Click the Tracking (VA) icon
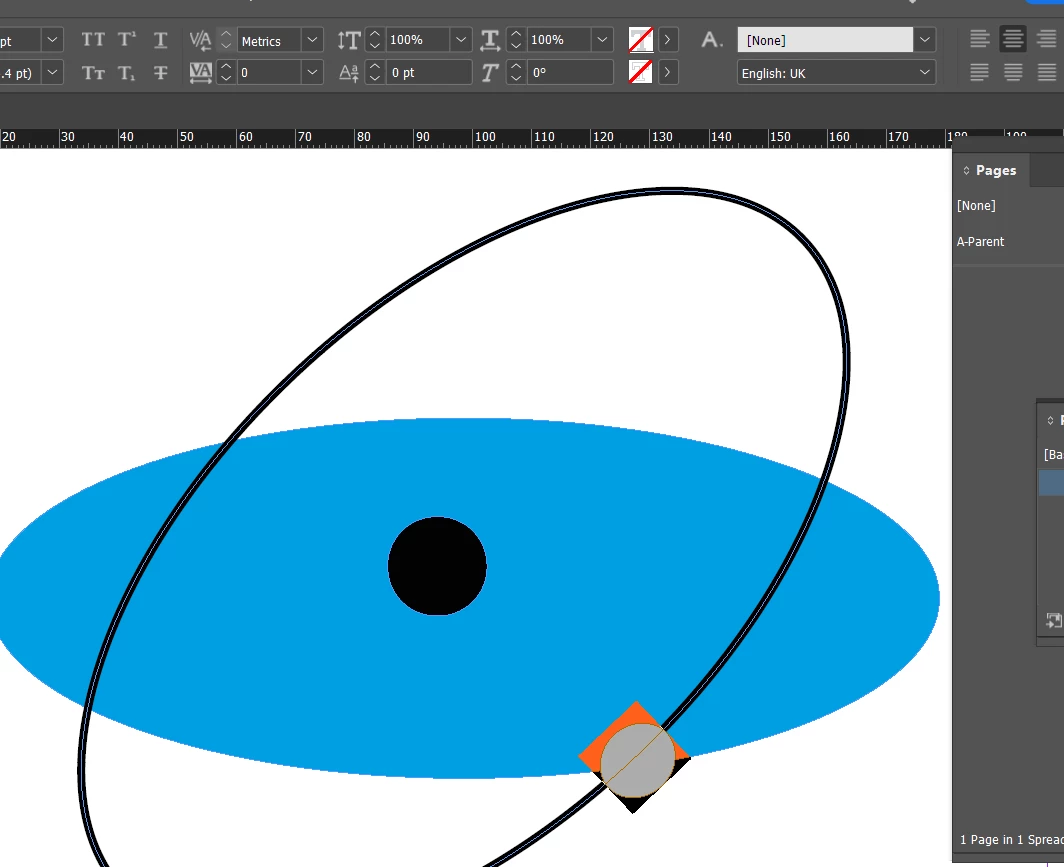This screenshot has height=867, width=1064. click(x=200, y=73)
